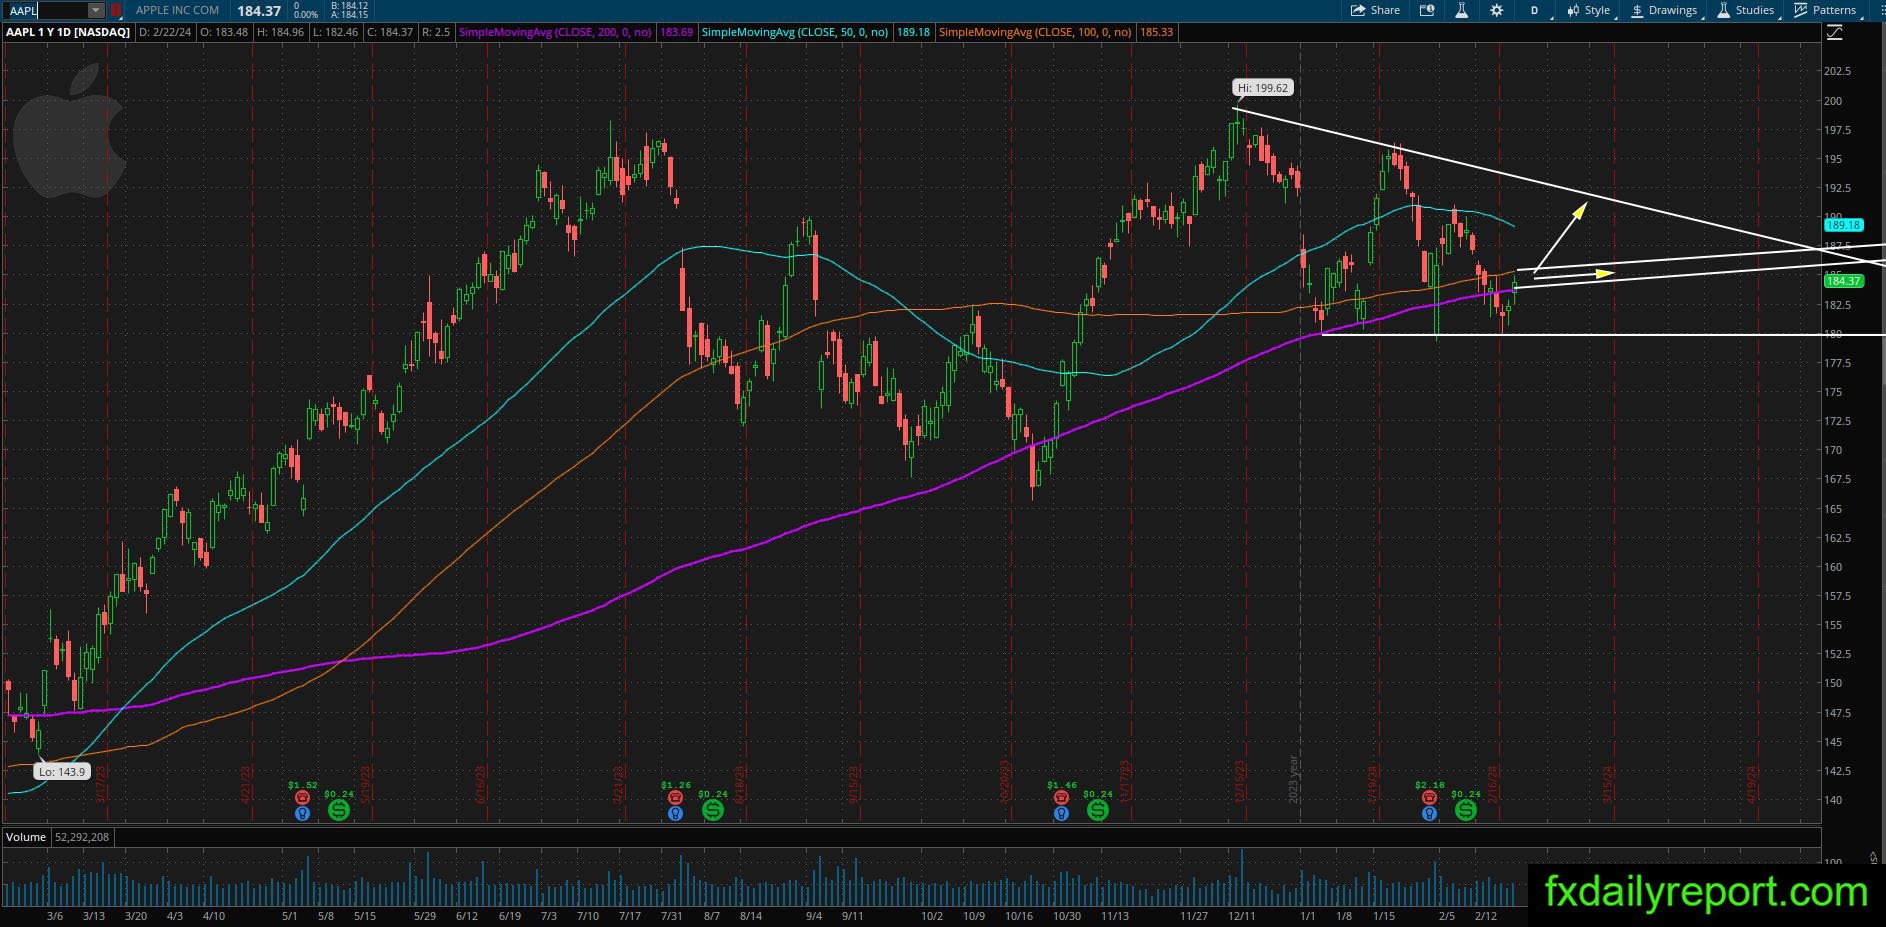Click the 3/17/23 expiration date marker
This screenshot has height=927, width=1886.
(101, 785)
